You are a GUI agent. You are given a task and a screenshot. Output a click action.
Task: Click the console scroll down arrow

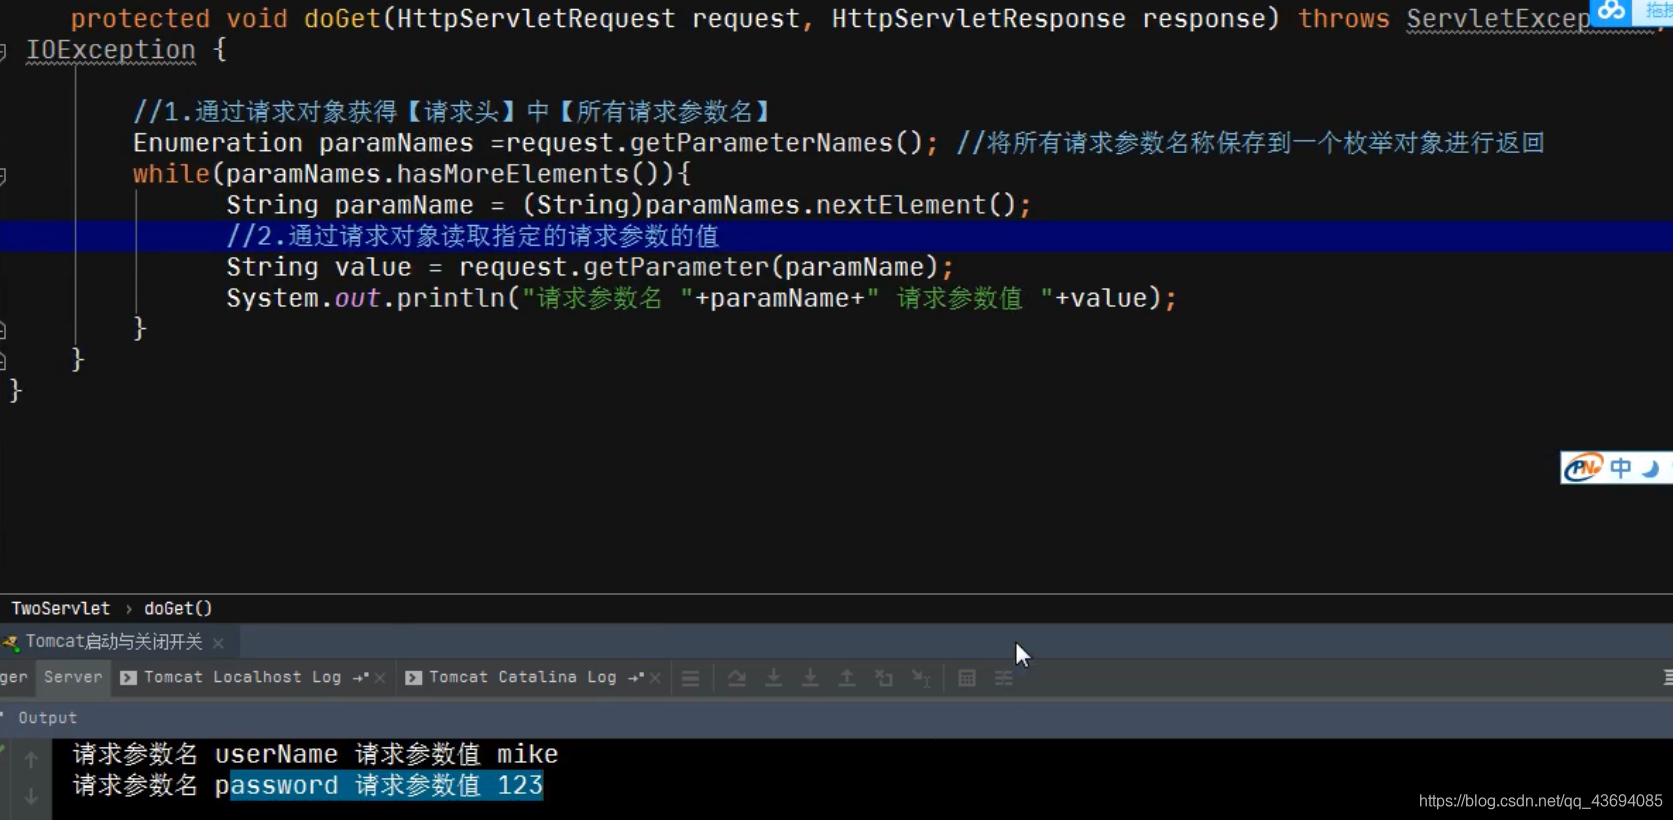coord(31,796)
